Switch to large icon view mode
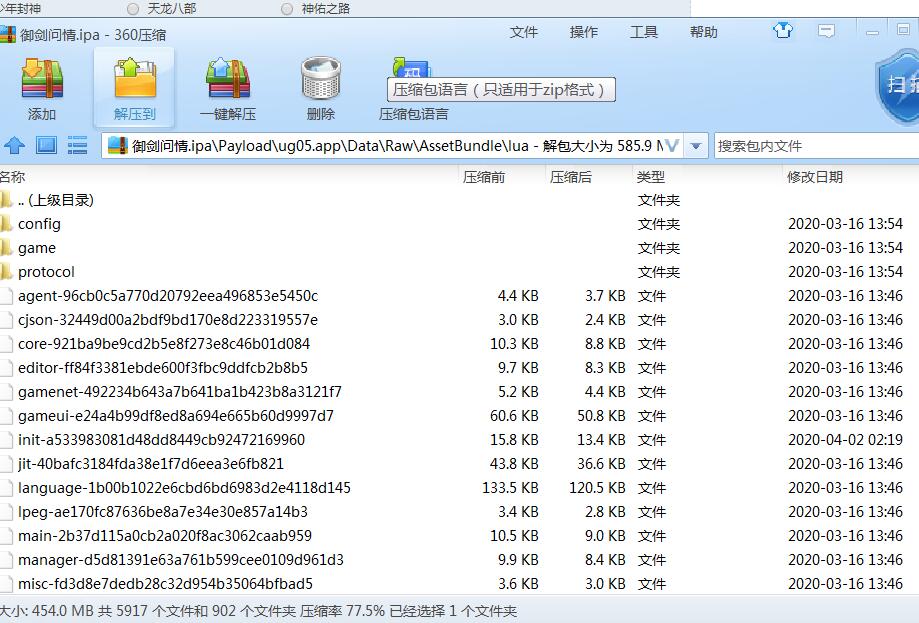The width and height of the screenshot is (919, 623). [46, 145]
